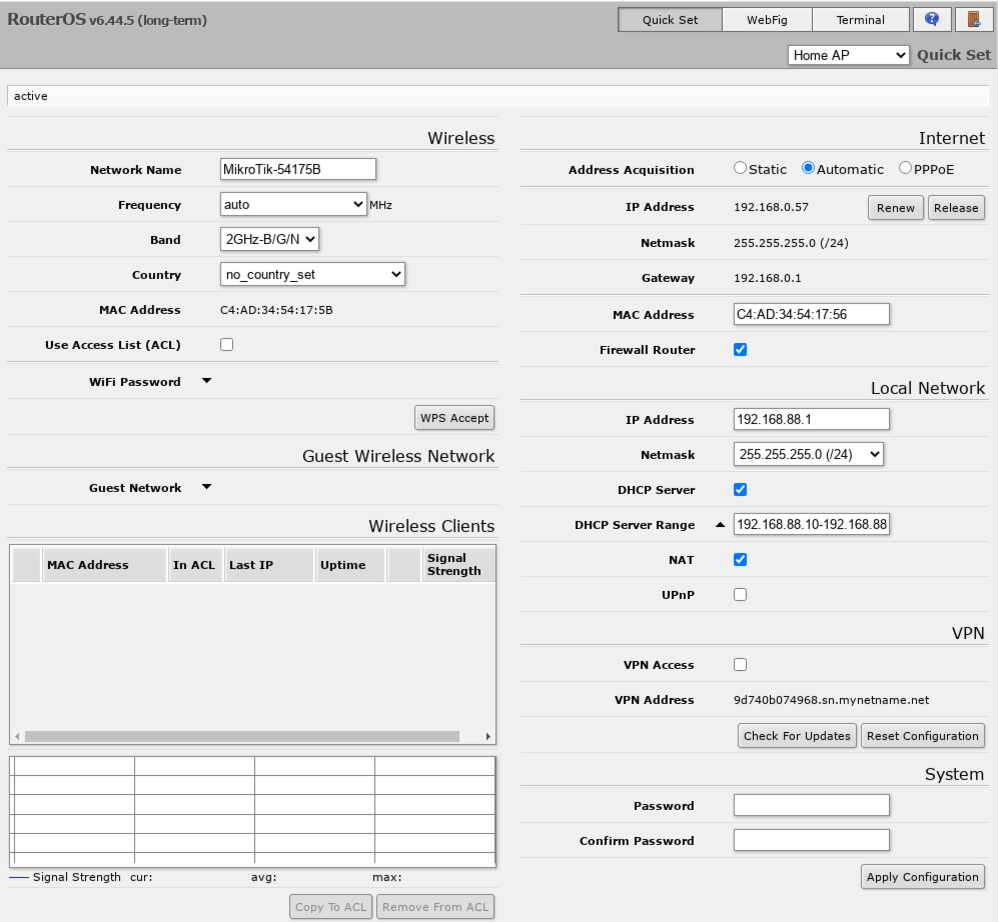Toggle the NAT checkbox
Screen dimensions: 998x922
point(740,559)
